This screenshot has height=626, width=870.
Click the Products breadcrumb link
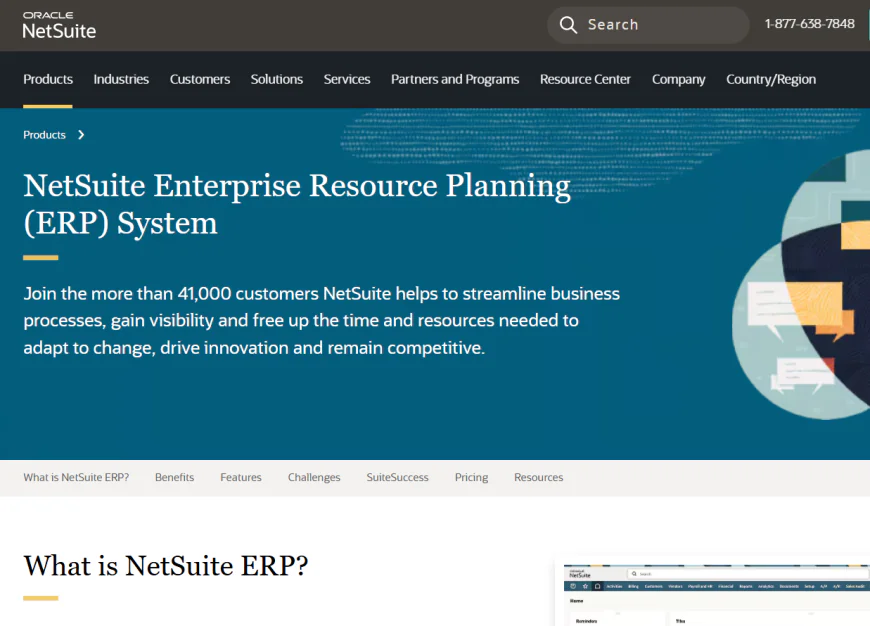pyautogui.click(x=44, y=135)
